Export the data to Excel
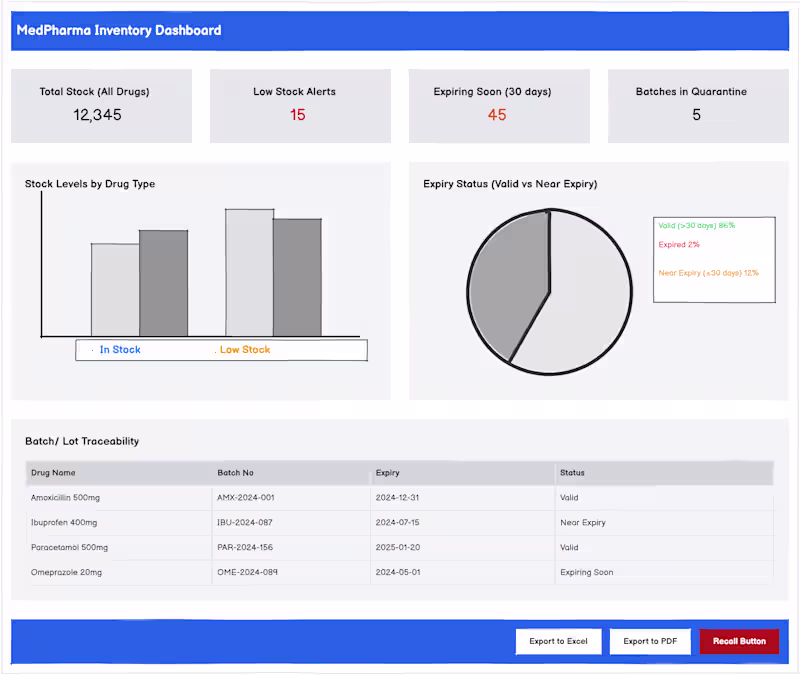The height and width of the screenshot is (675, 800). pos(558,641)
